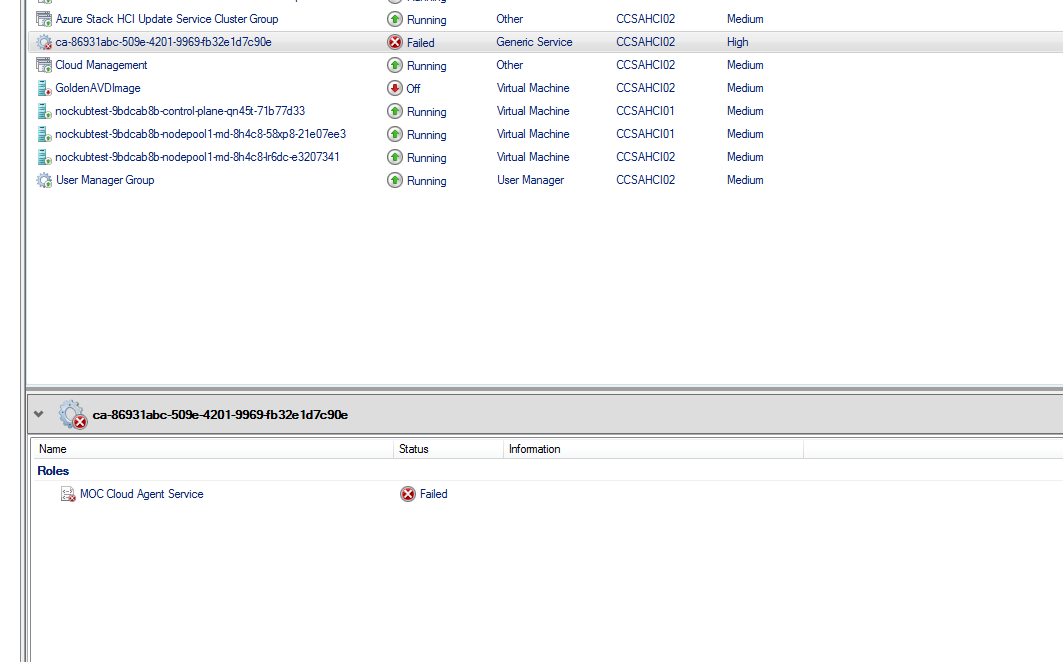Click CCSAHCI02 owner node in User Manager Group row
The width and height of the screenshot is (1063, 662).
[645, 180]
